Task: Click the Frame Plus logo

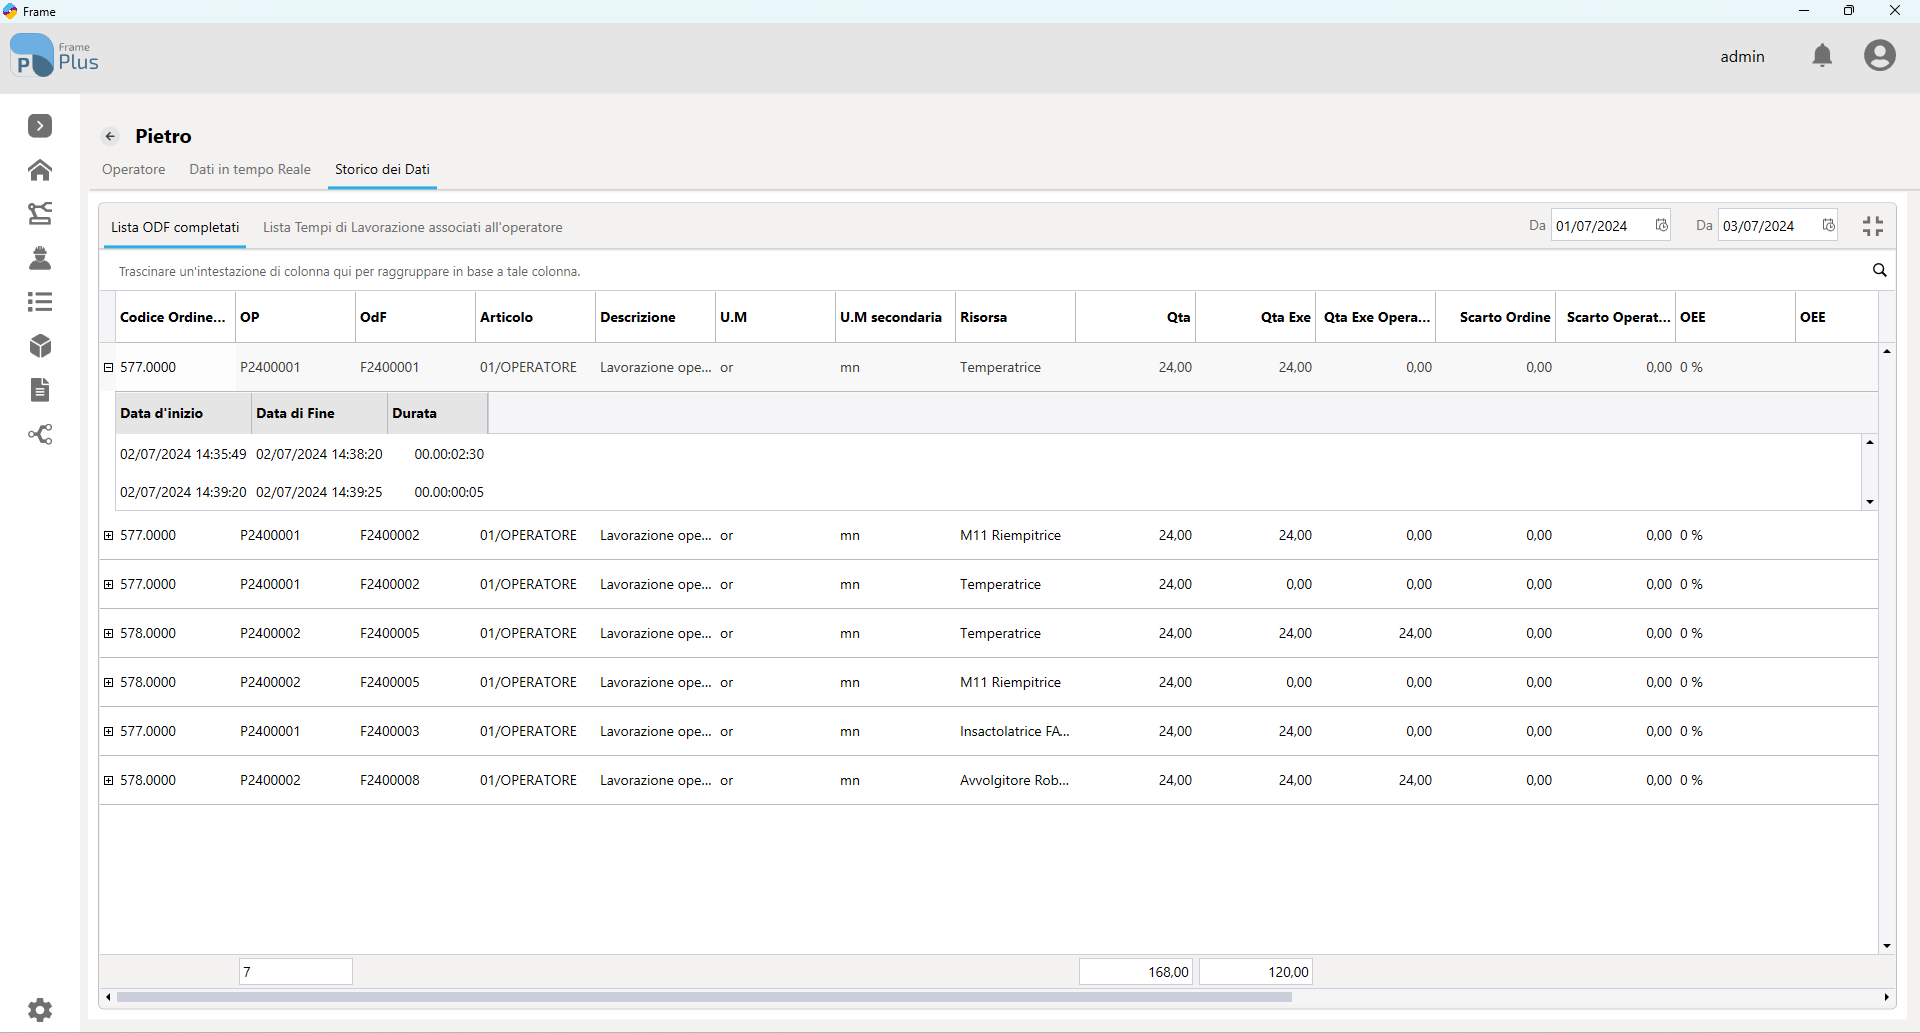Action: (54, 56)
